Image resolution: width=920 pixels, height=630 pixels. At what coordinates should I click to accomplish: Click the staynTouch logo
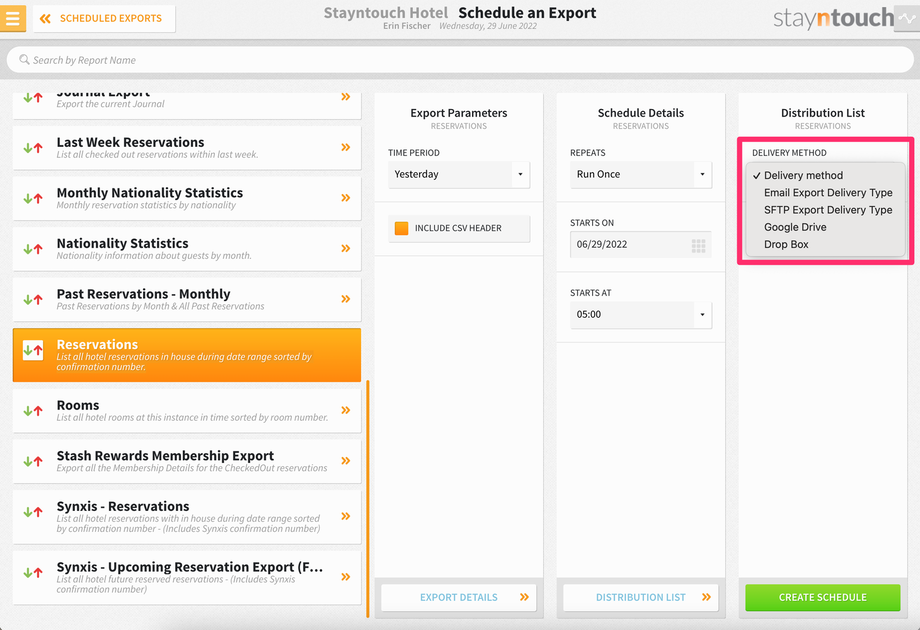833,18
